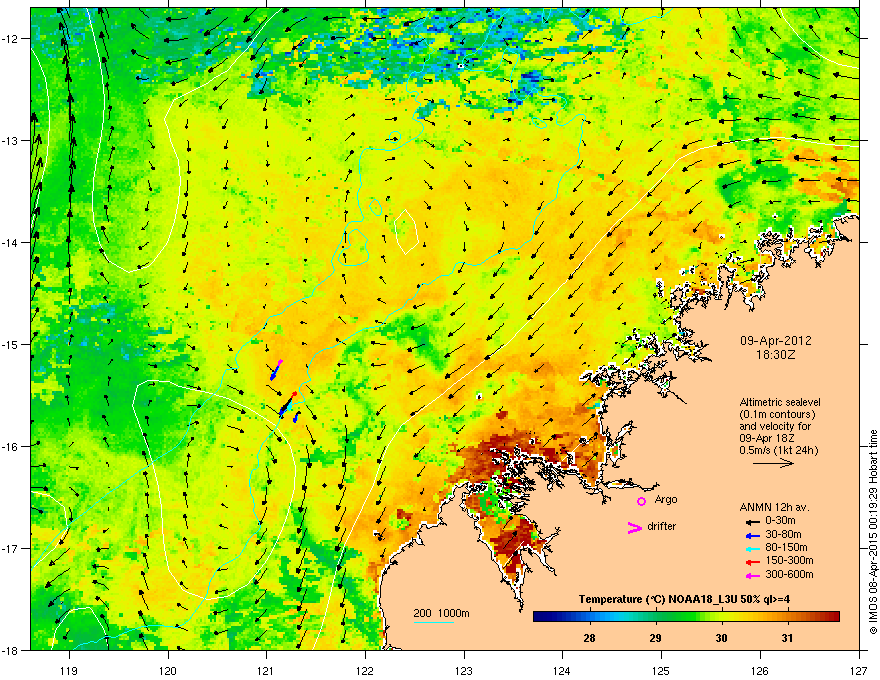
Task: Click the '80-150m' depth label
Action: point(786,547)
